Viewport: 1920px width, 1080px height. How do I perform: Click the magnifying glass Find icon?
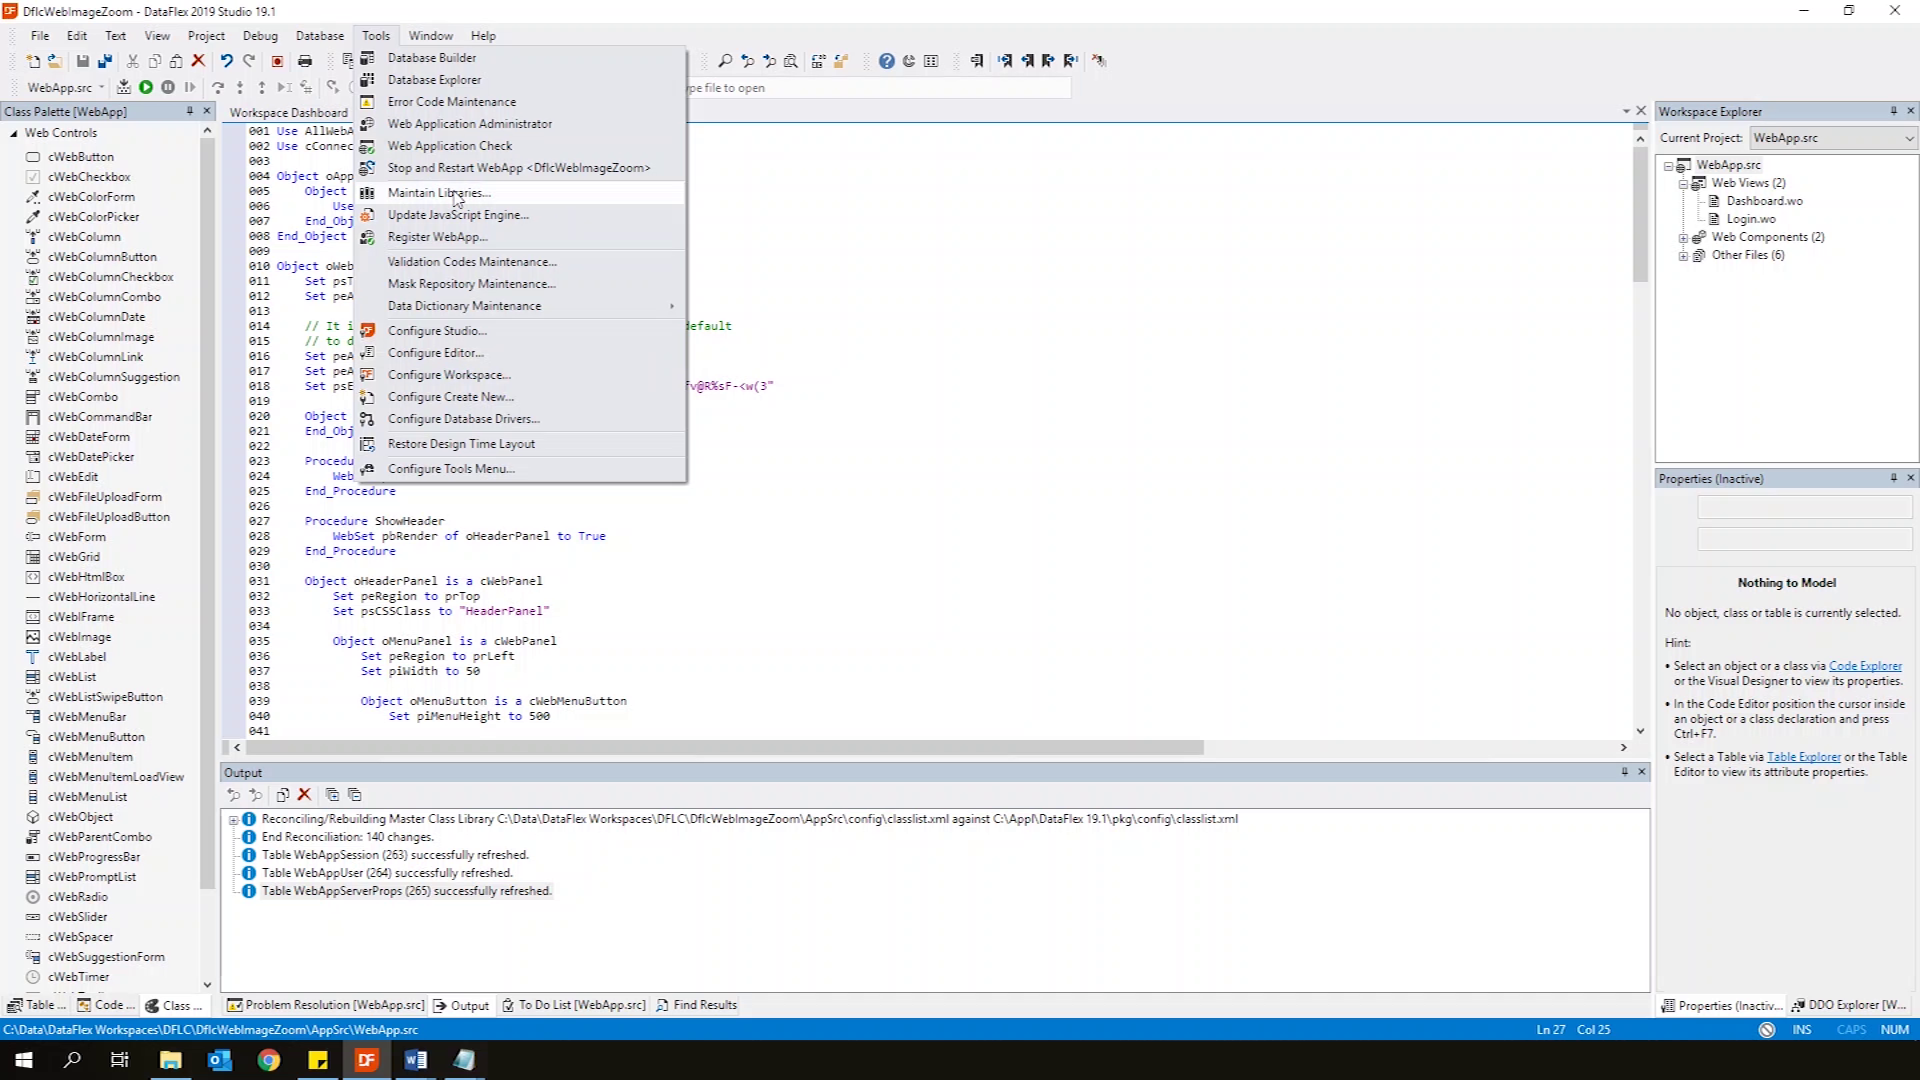[x=725, y=61]
